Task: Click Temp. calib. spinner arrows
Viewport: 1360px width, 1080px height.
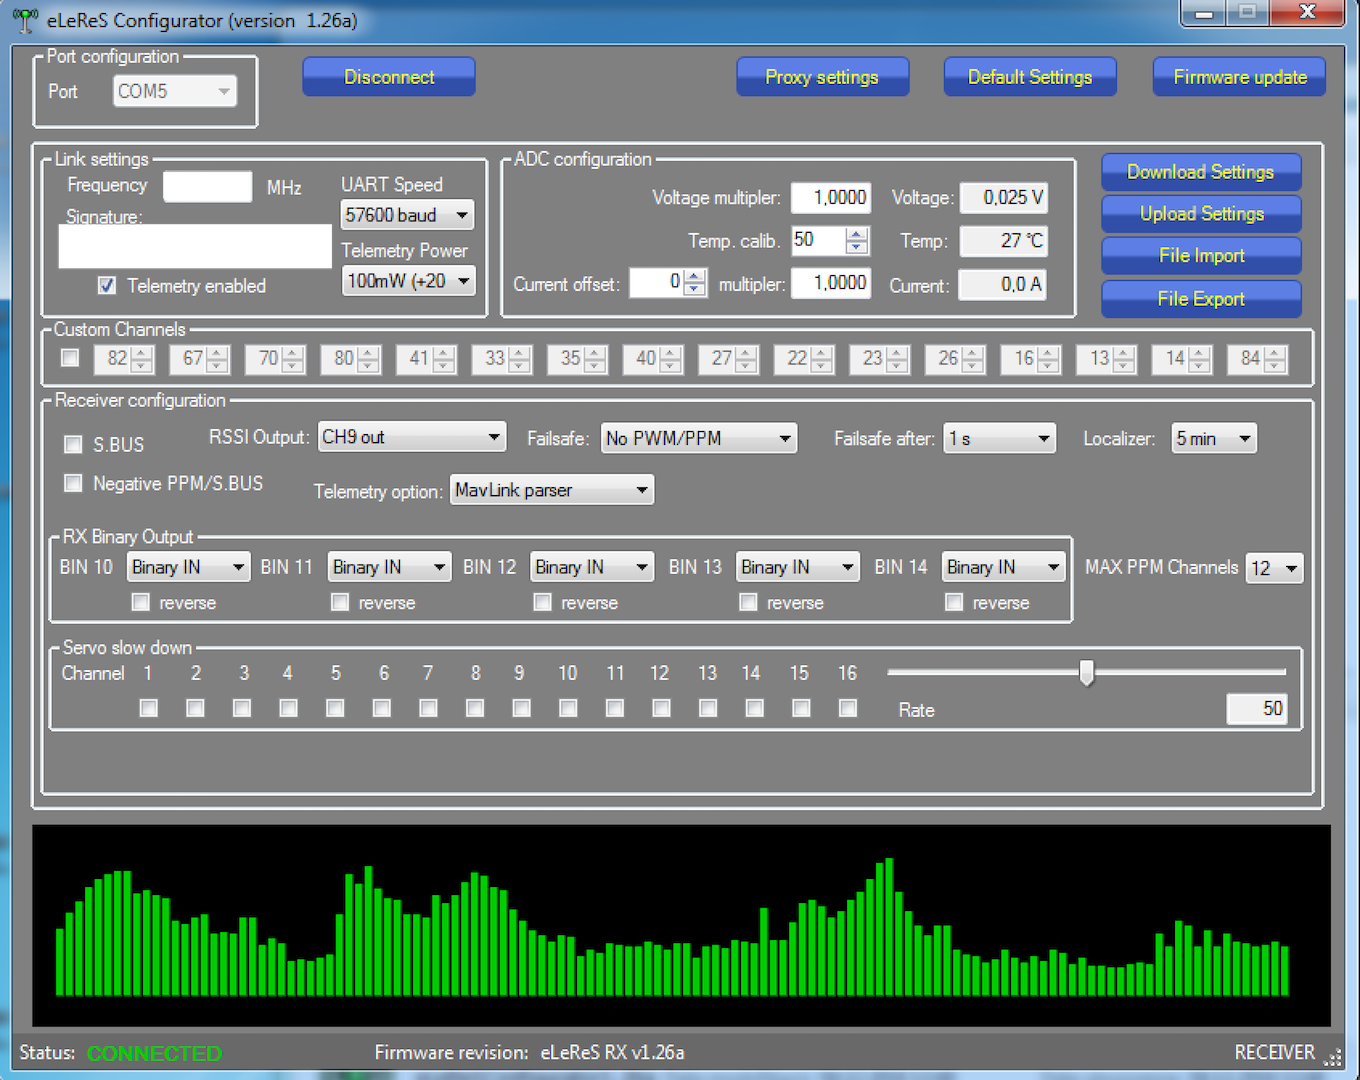Action: pyautogui.click(x=857, y=241)
